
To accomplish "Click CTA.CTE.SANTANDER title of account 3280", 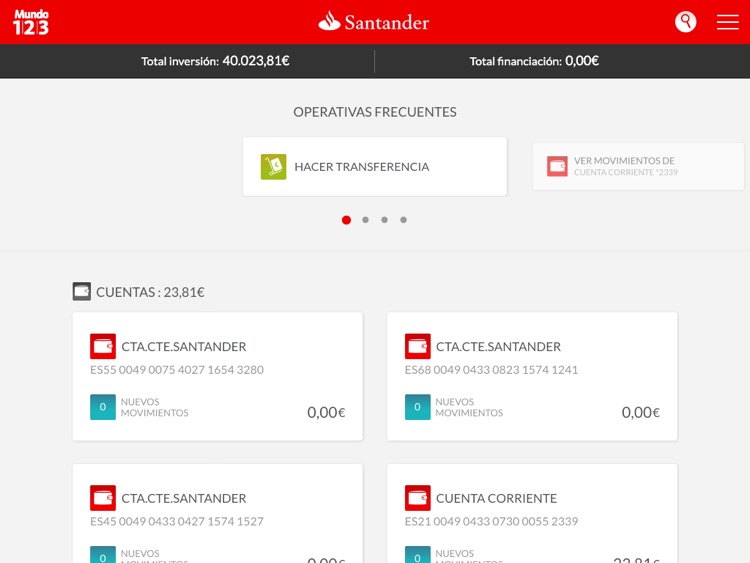I will pyautogui.click(x=184, y=347).
